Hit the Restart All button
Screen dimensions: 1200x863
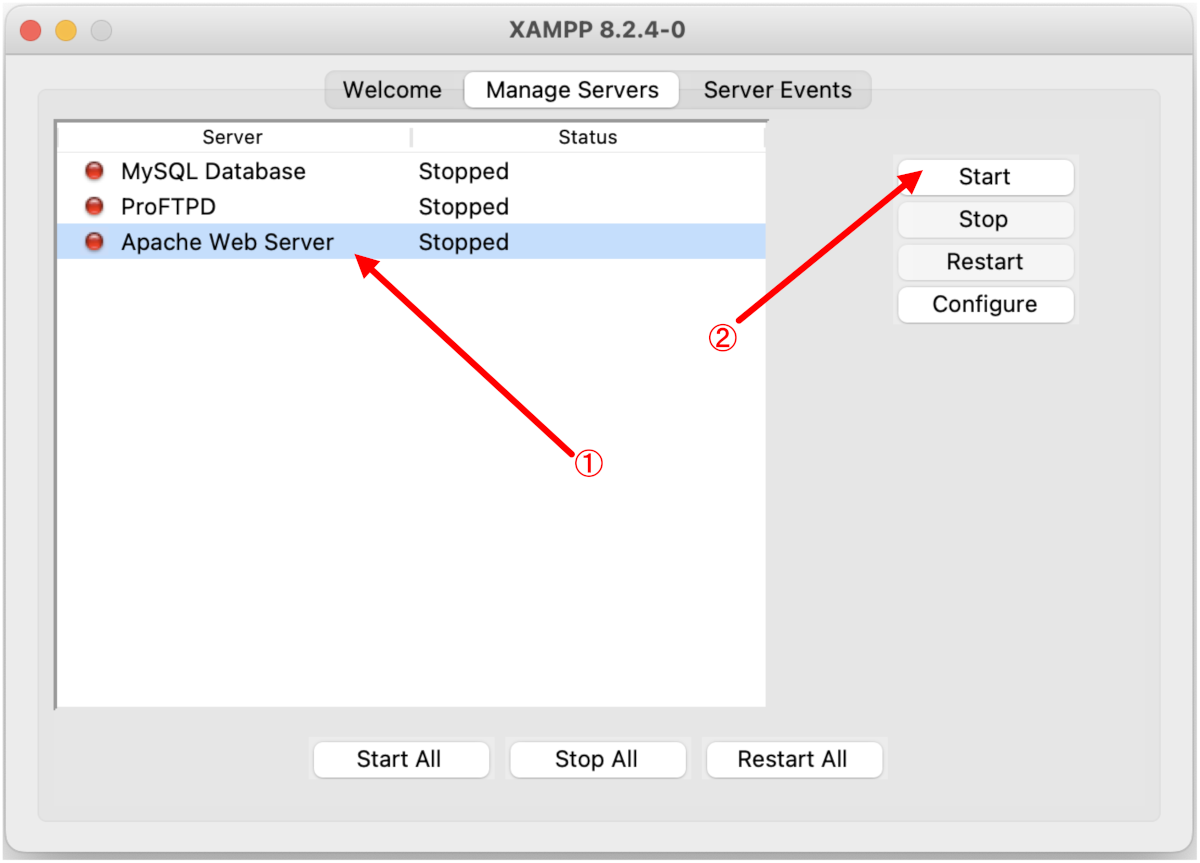point(792,759)
